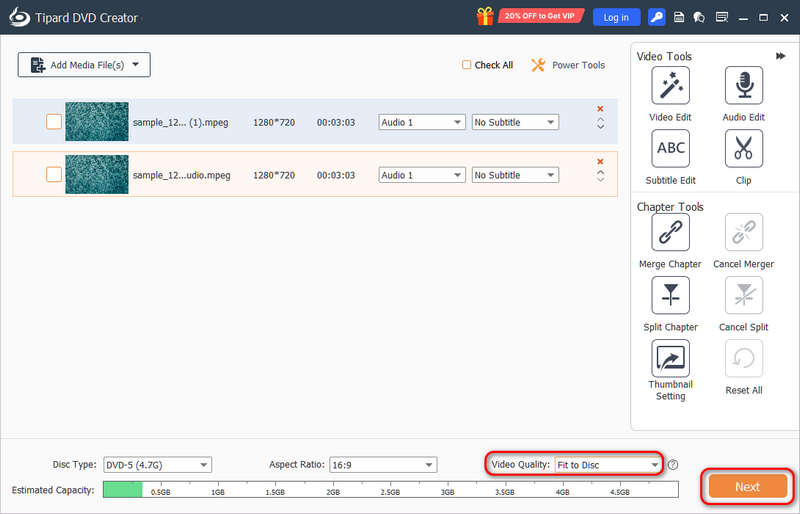Collapse the tools panel with double-arrow icon

781,56
